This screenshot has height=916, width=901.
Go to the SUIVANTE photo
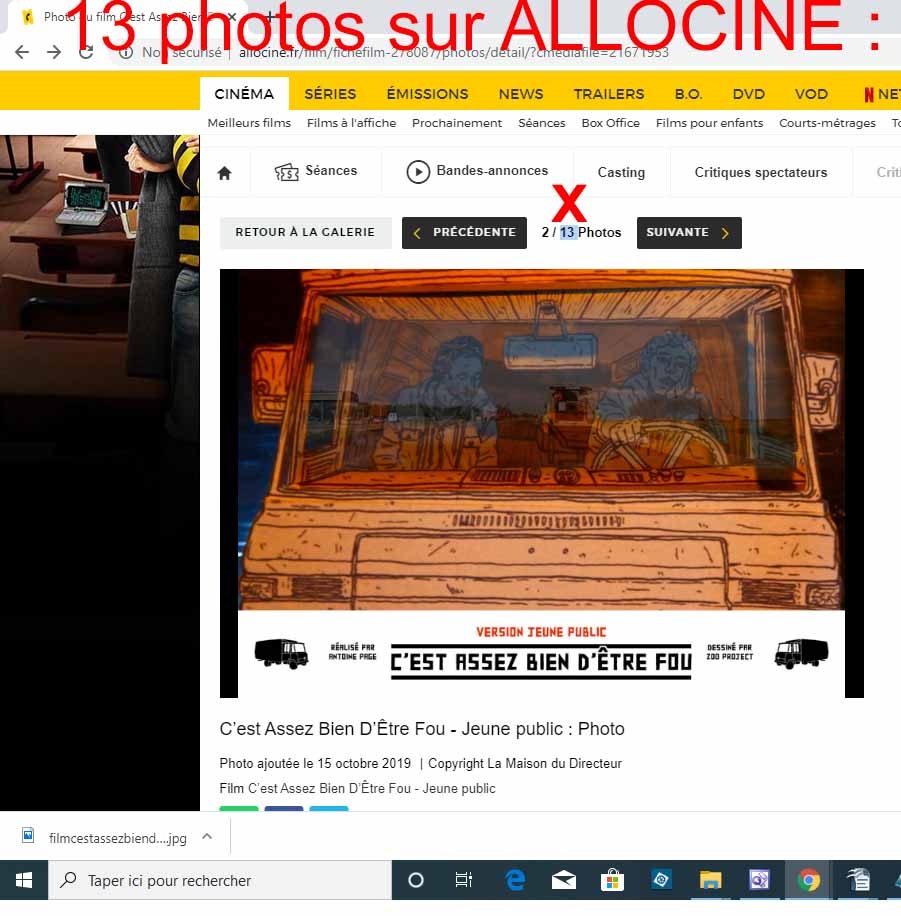[689, 233]
